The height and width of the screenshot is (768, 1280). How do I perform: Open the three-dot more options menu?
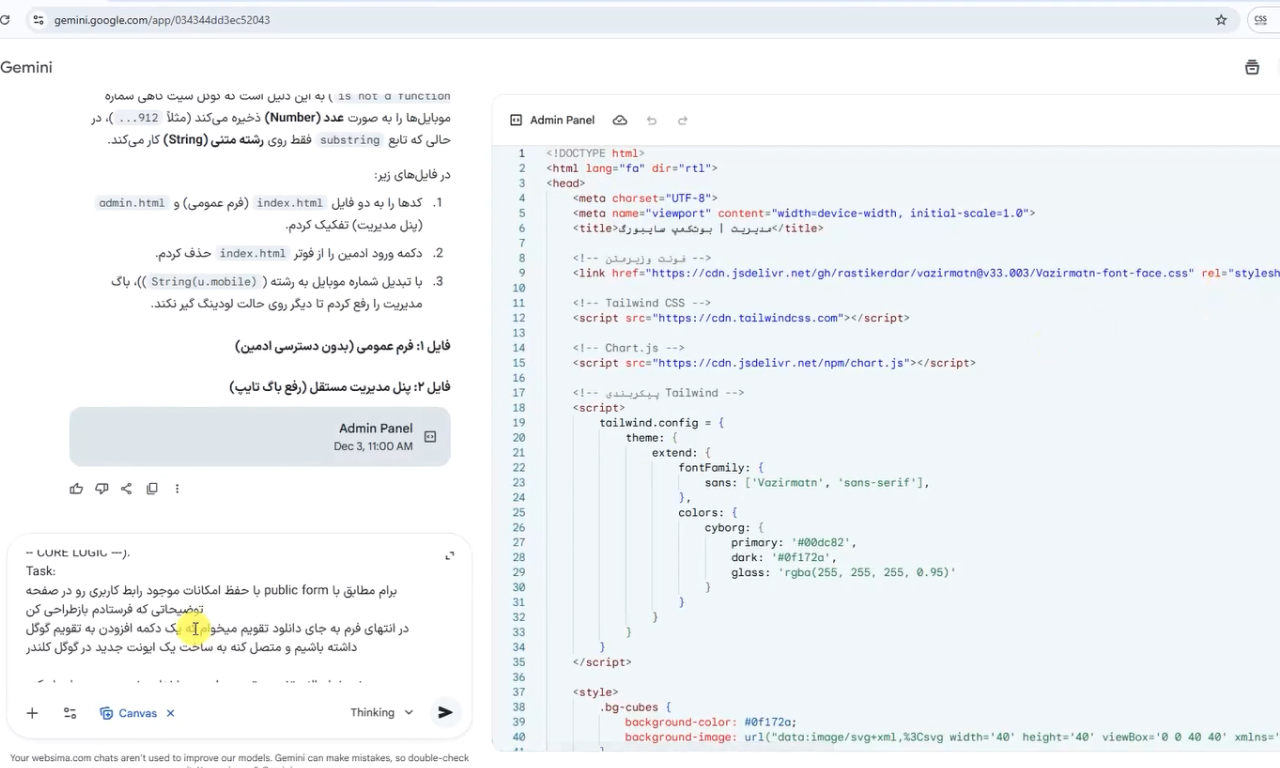[177, 489]
